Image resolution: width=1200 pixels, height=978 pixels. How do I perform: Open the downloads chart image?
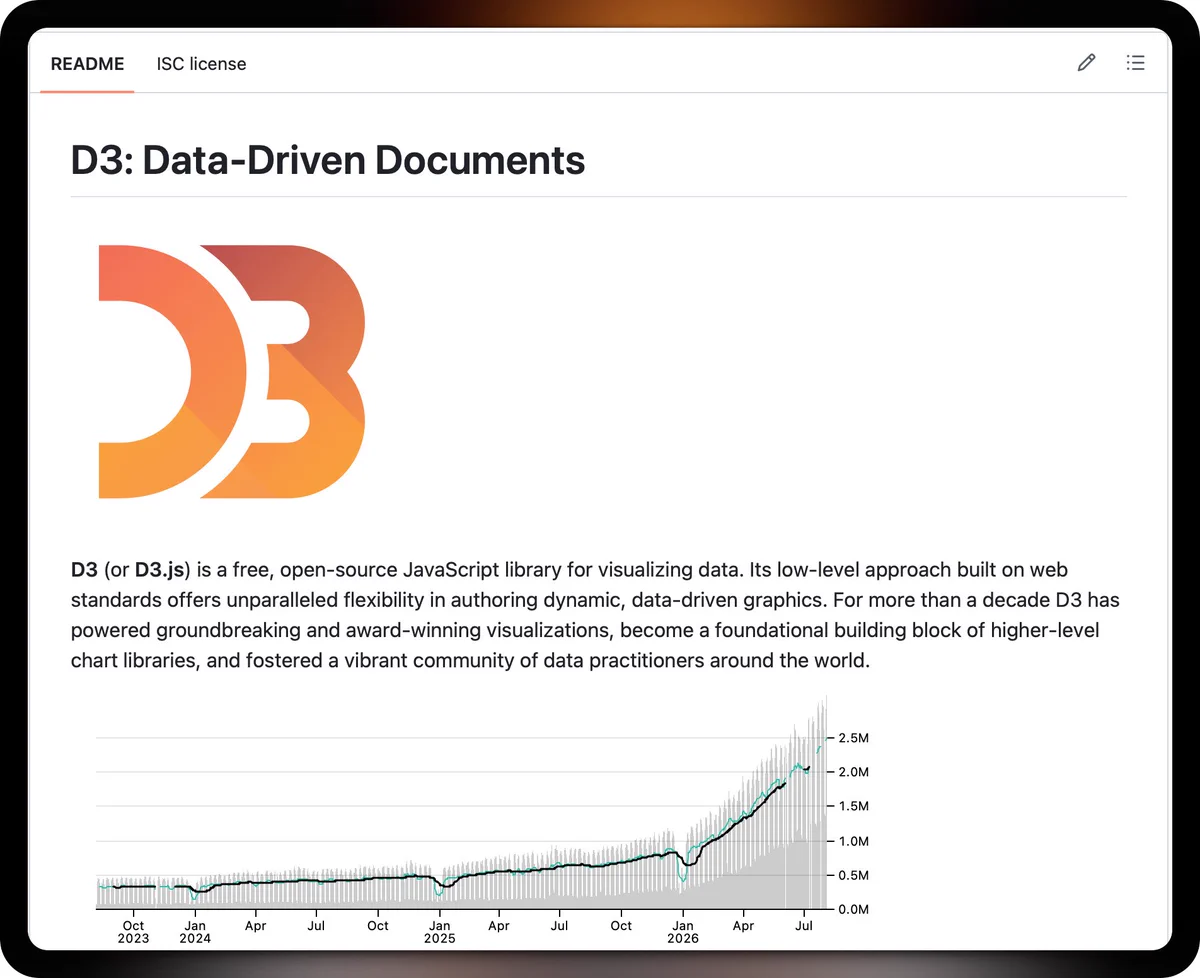click(x=481, y=819)
